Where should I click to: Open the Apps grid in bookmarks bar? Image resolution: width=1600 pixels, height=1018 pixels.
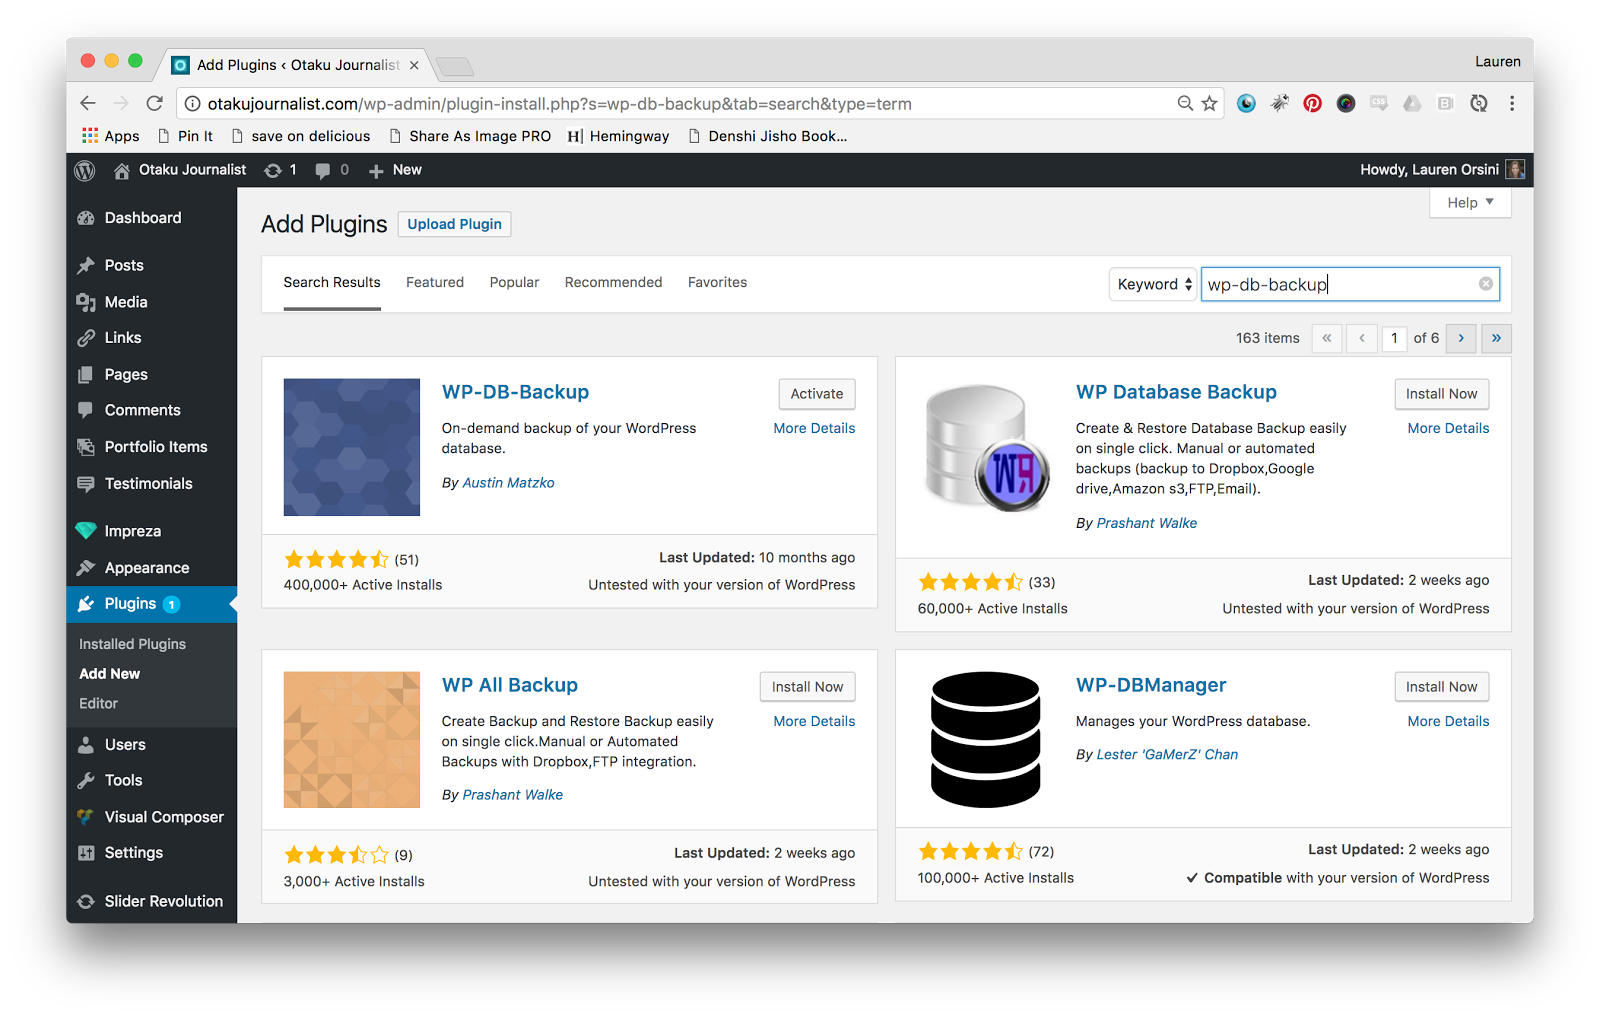tap(110, 136)
